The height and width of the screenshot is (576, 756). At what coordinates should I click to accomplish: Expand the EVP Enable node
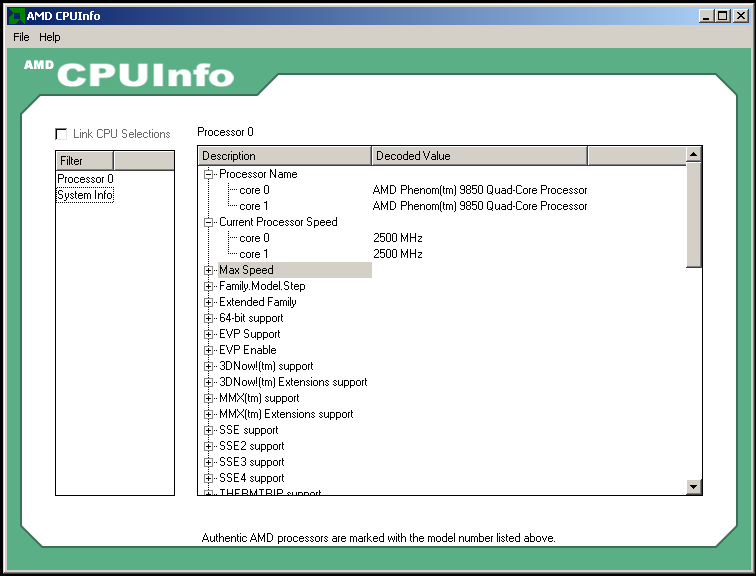[208, 350]
